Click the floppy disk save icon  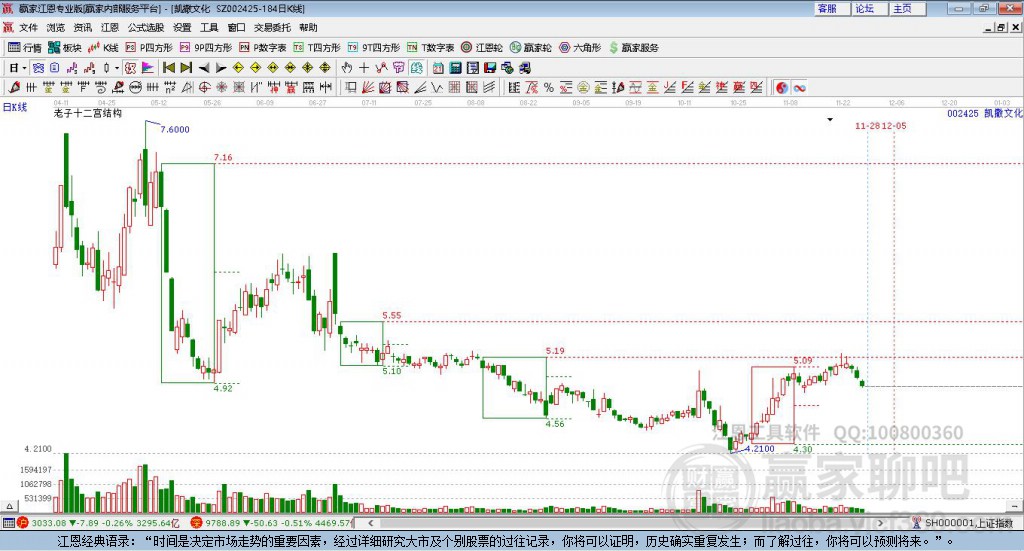[490, 68]
